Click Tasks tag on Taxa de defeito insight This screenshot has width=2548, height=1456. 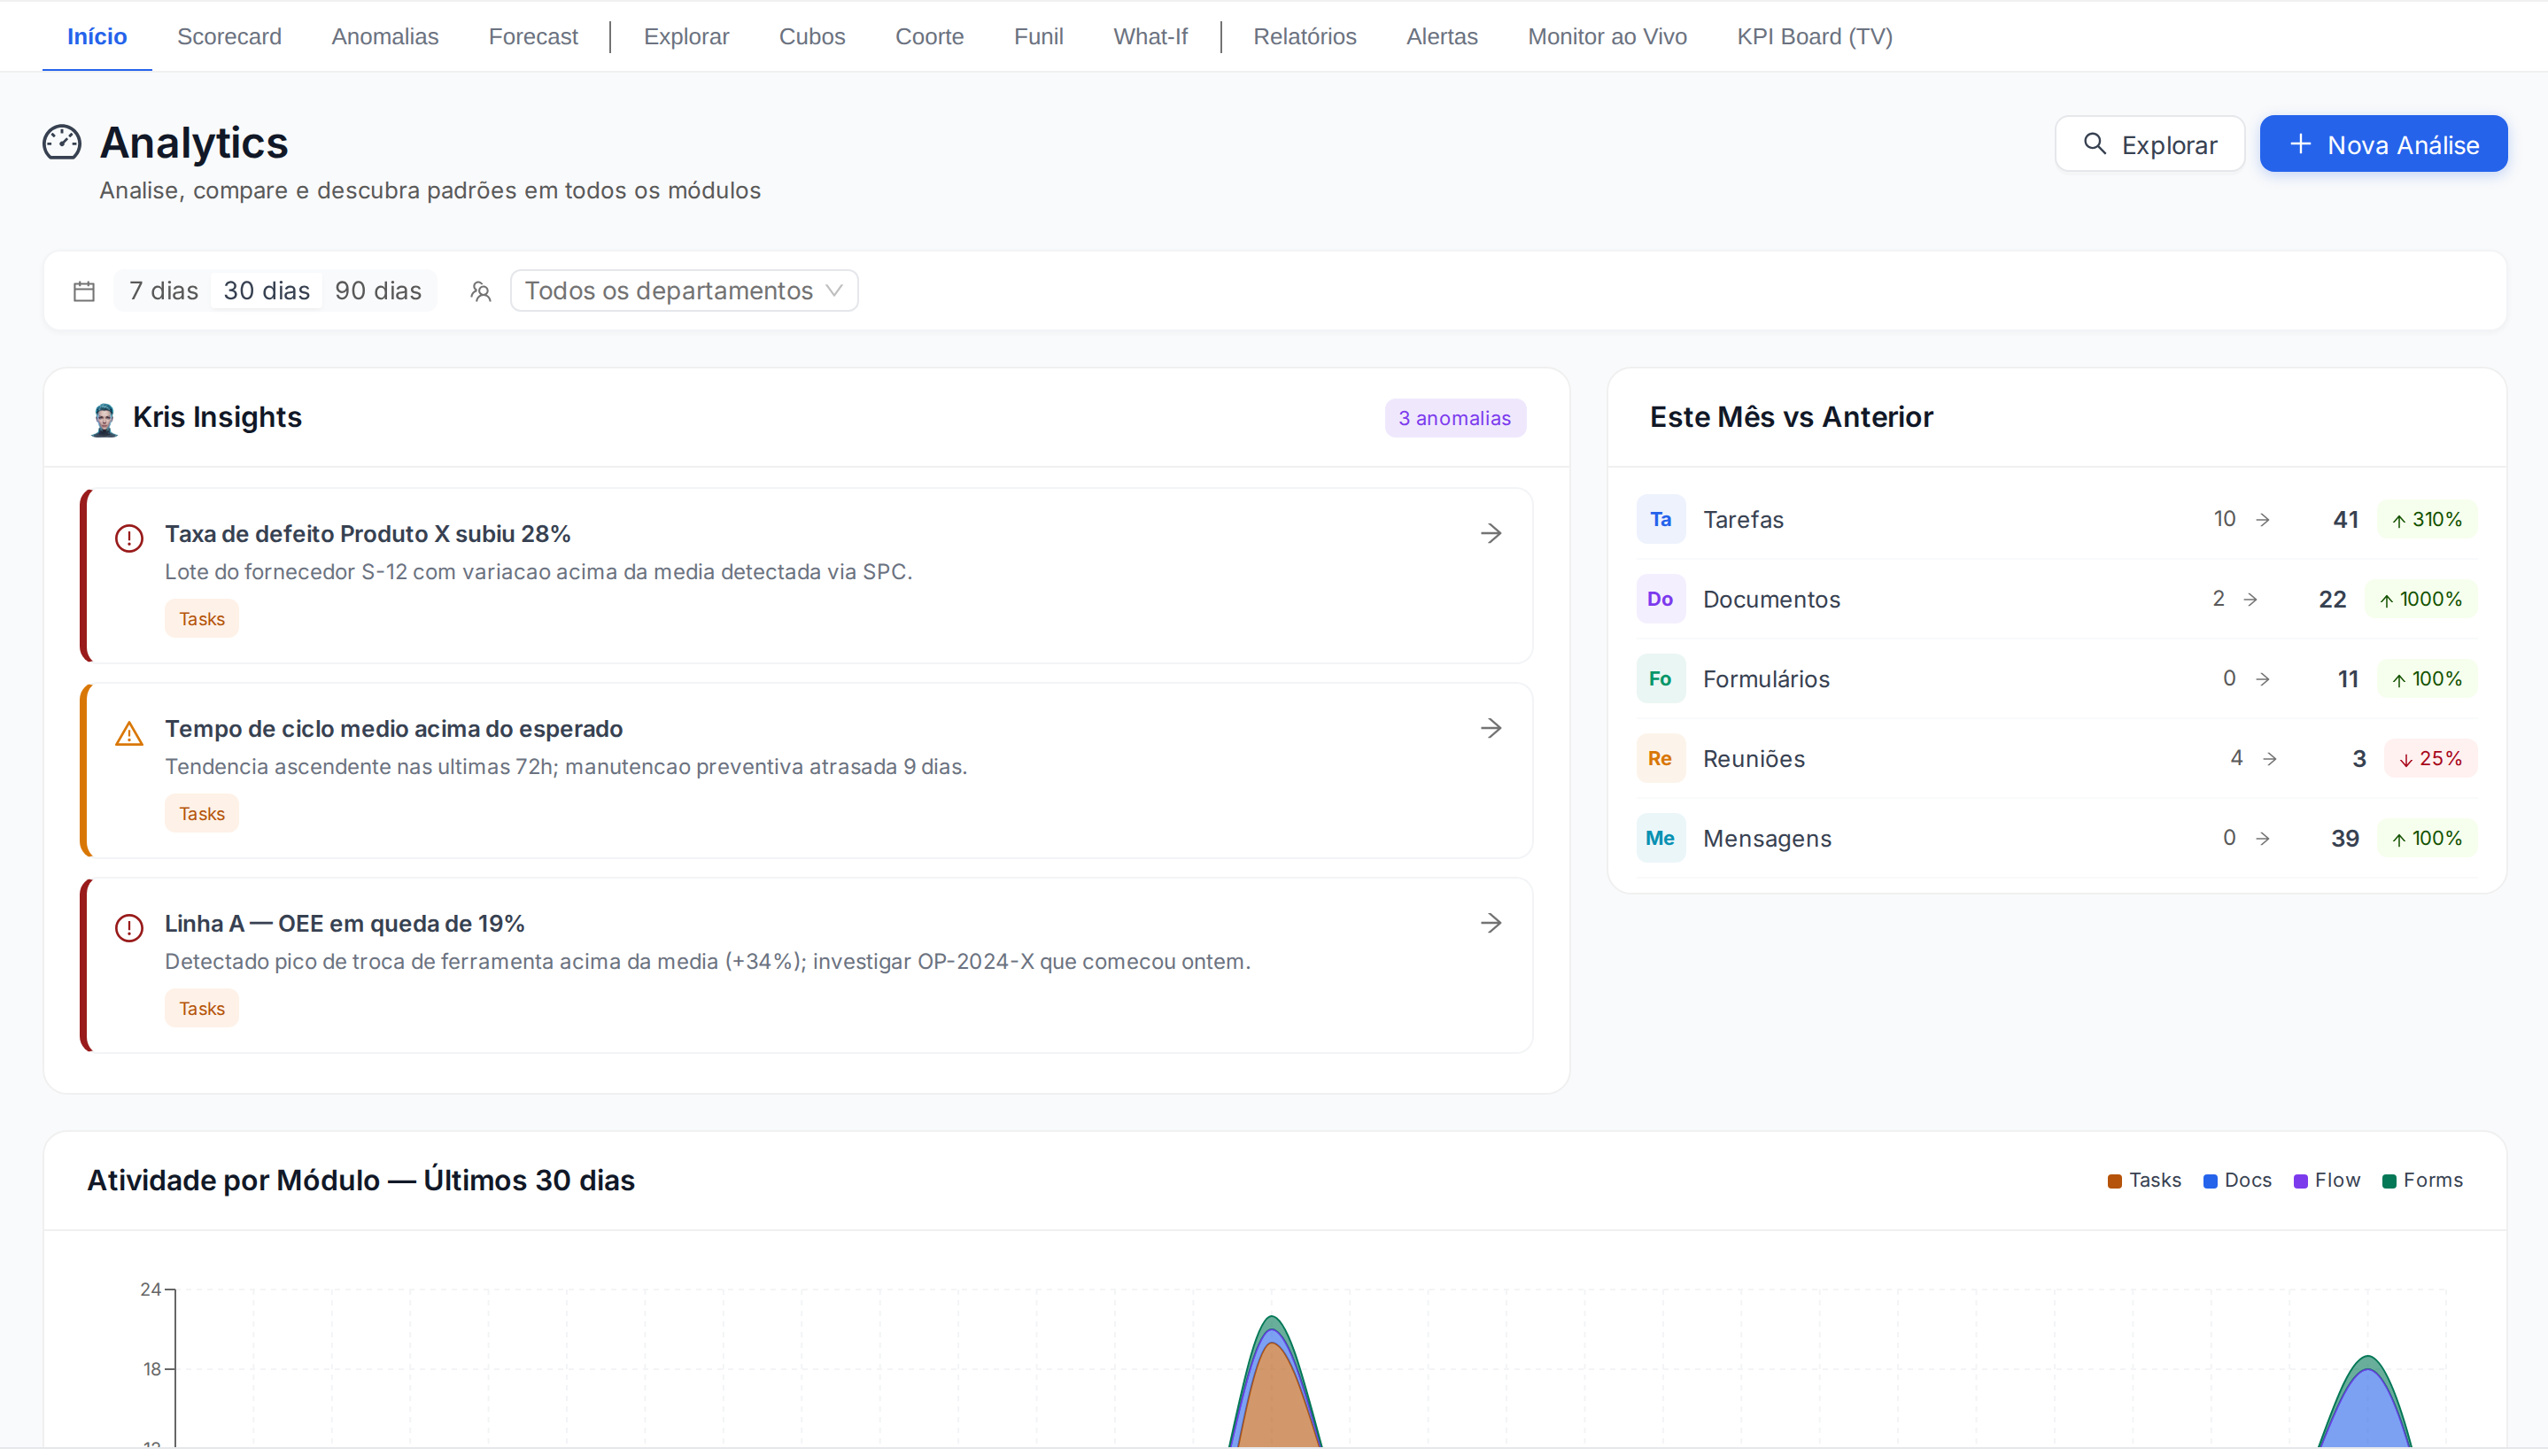tap(202, 619)
